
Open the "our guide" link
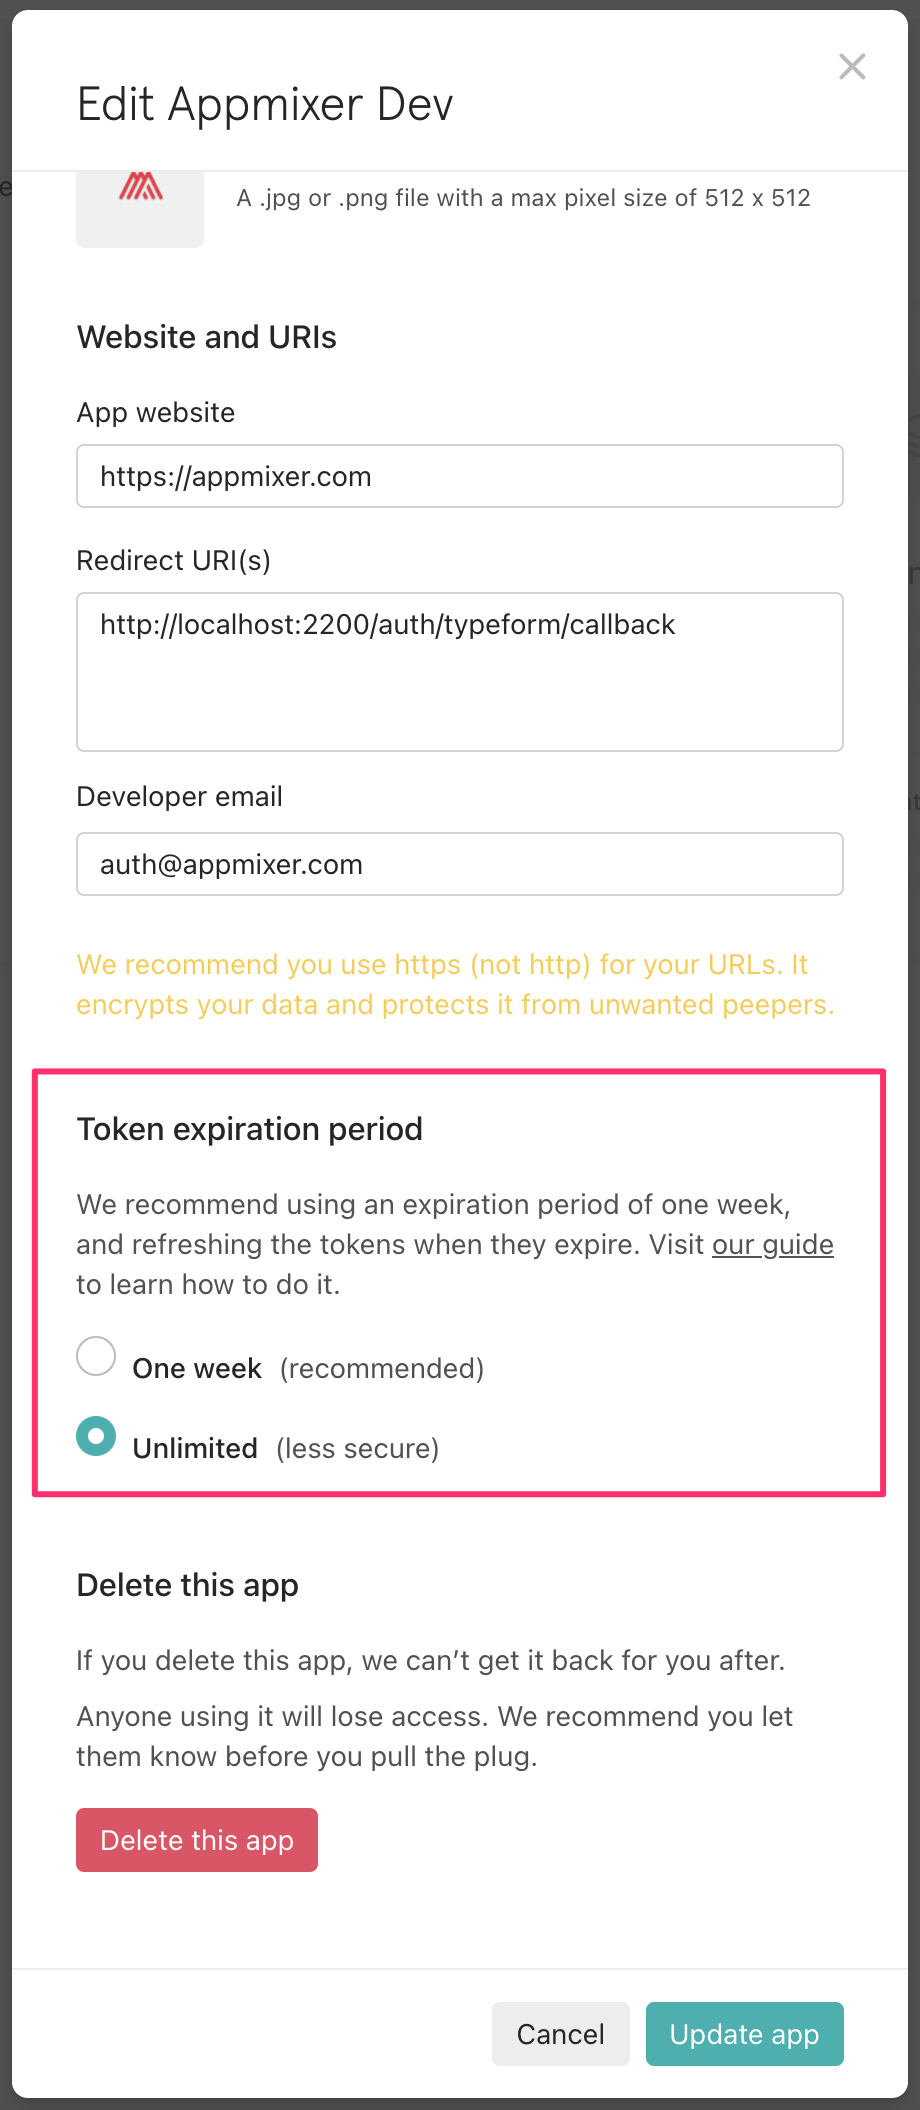(772, 1244)
